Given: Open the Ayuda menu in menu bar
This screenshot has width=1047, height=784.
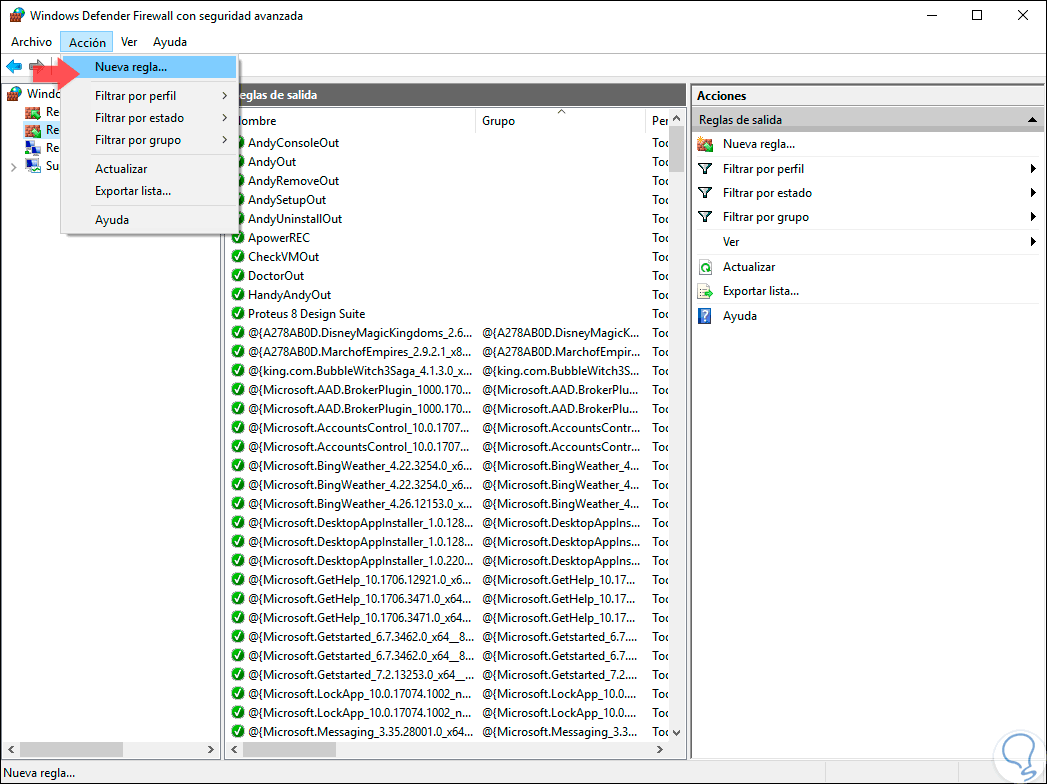Looking at the screenshot, I should [x=170, y=41].
